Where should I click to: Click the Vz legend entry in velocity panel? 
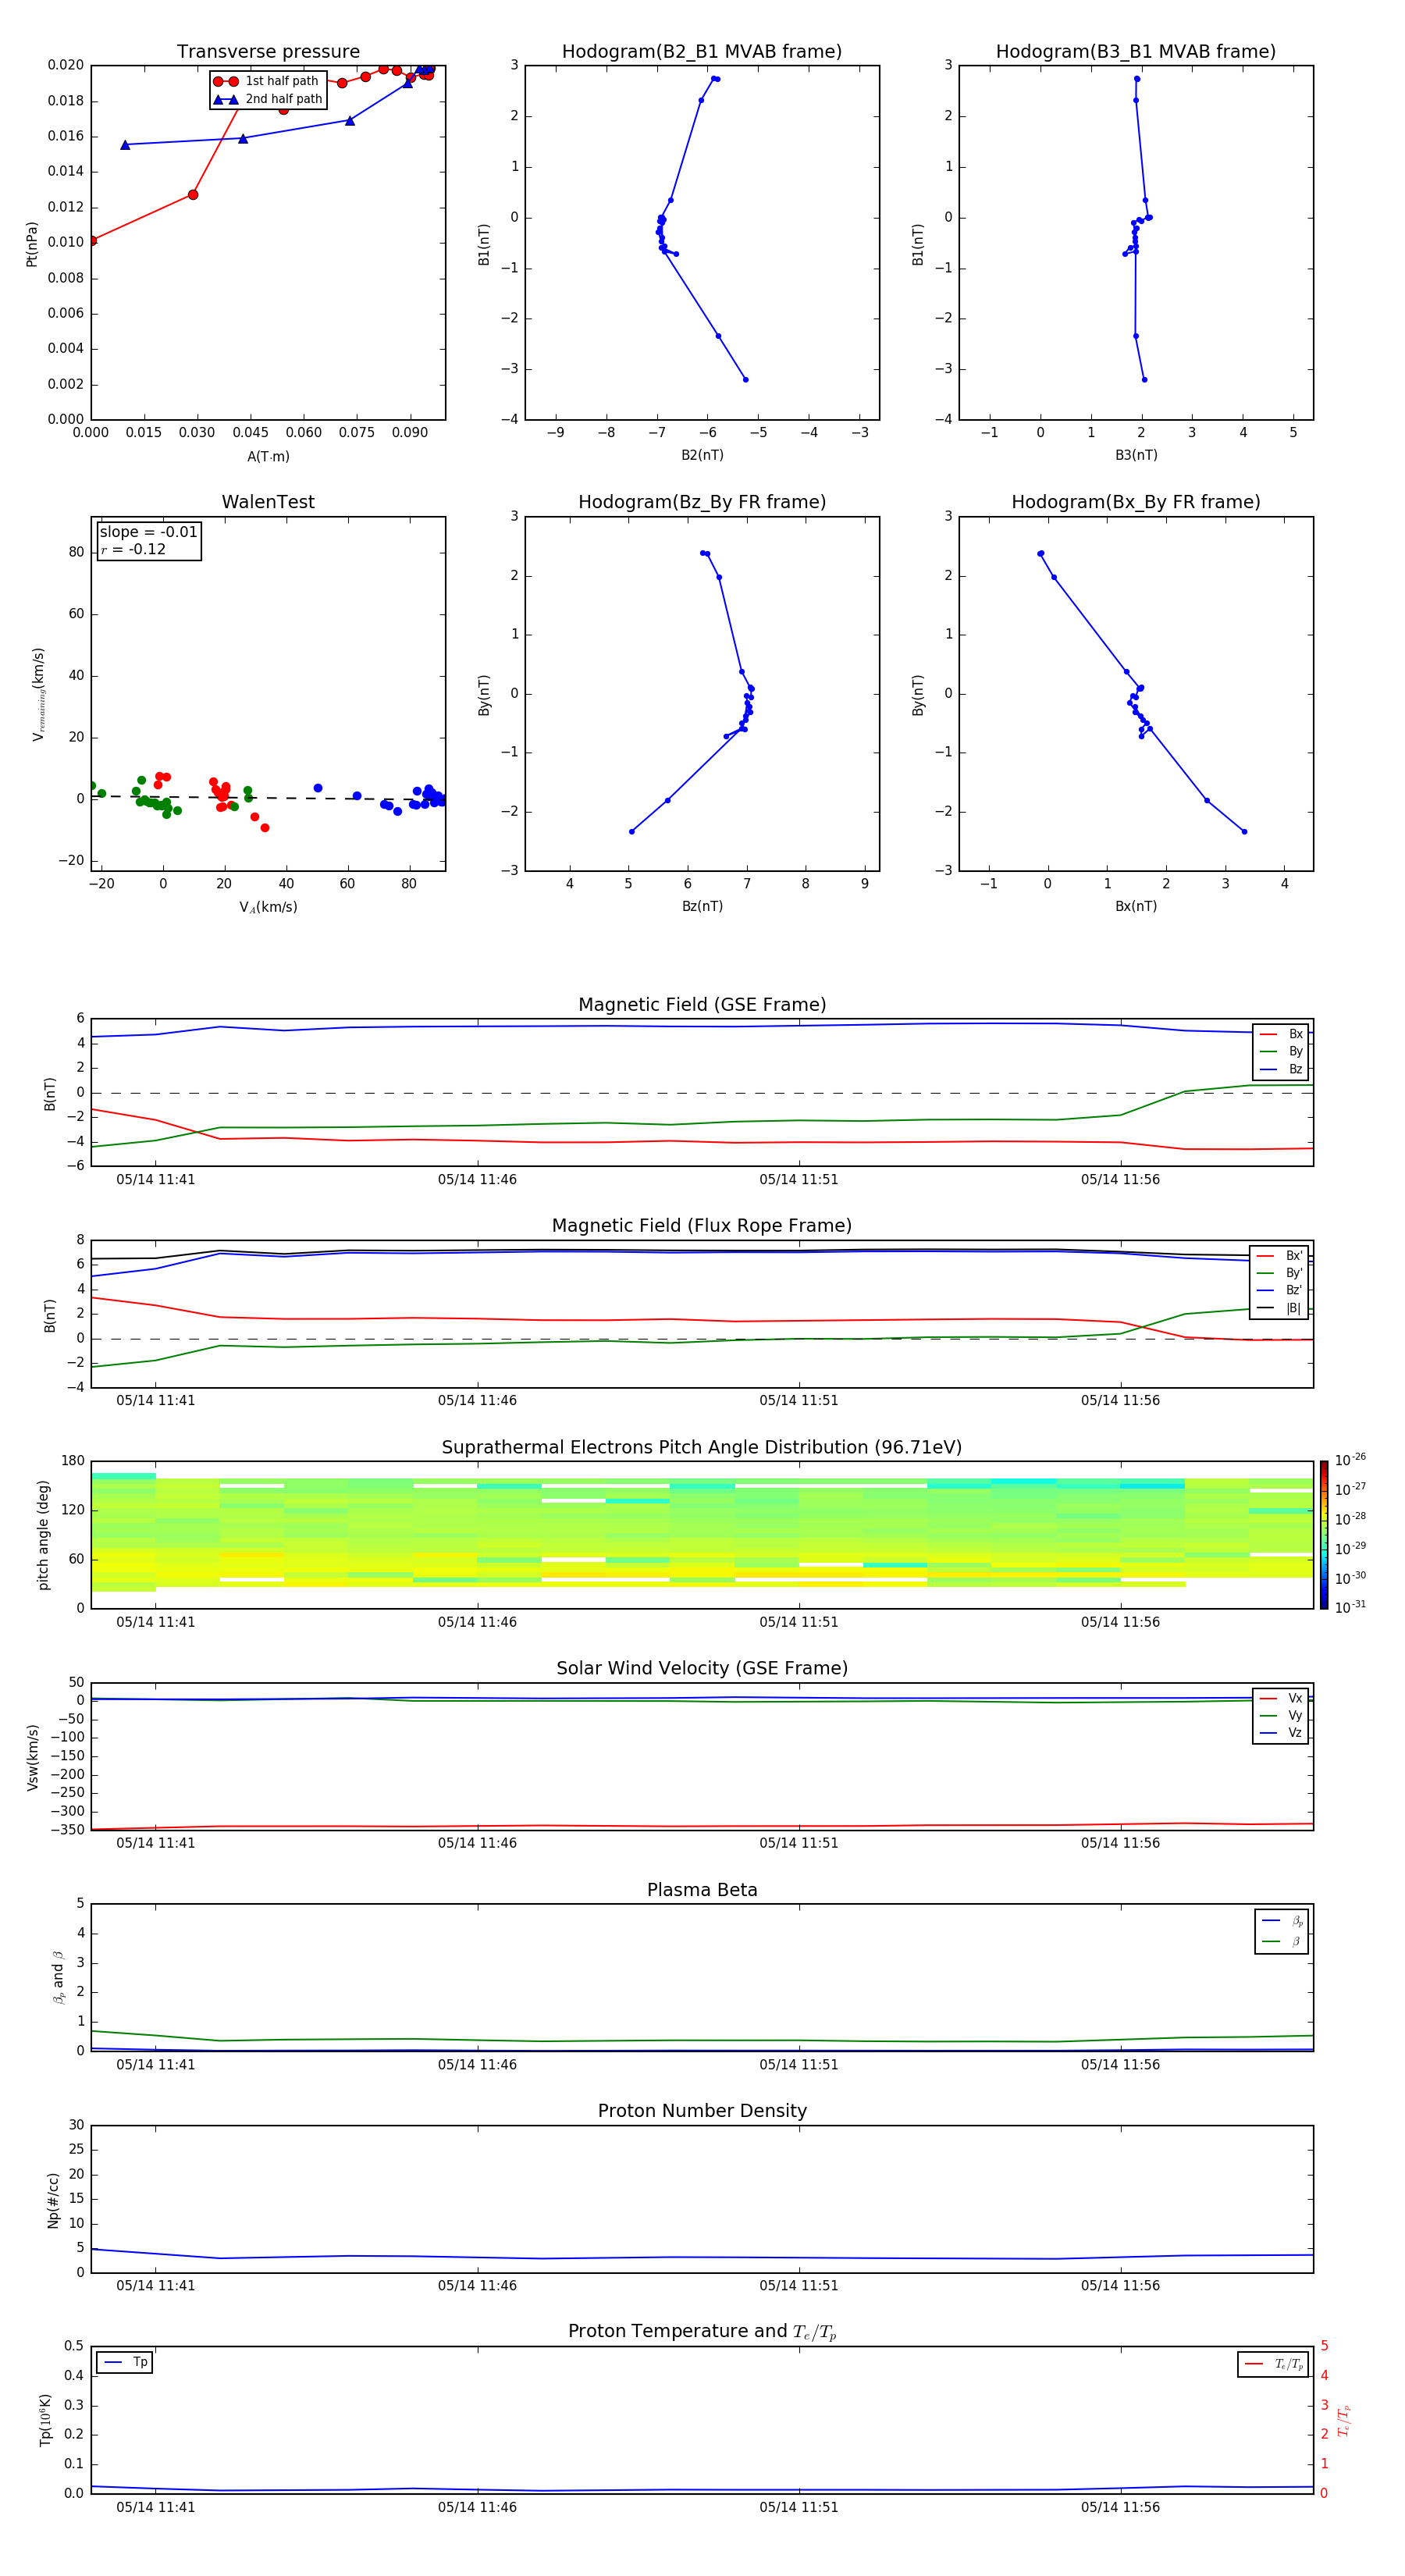tap(1280, 1732)
